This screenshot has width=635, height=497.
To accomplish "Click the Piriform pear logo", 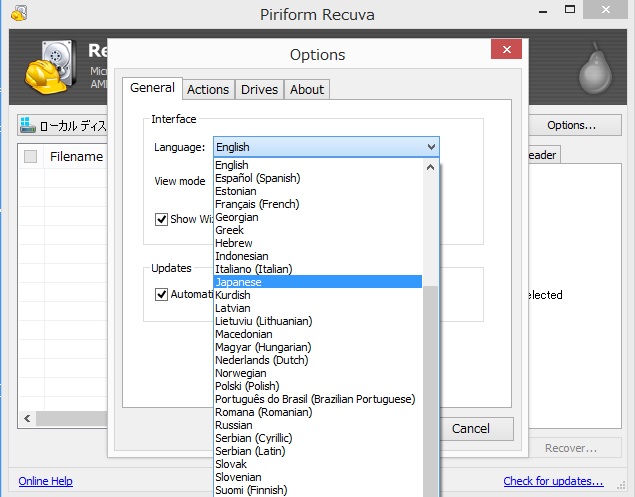I will click(595, 68).
